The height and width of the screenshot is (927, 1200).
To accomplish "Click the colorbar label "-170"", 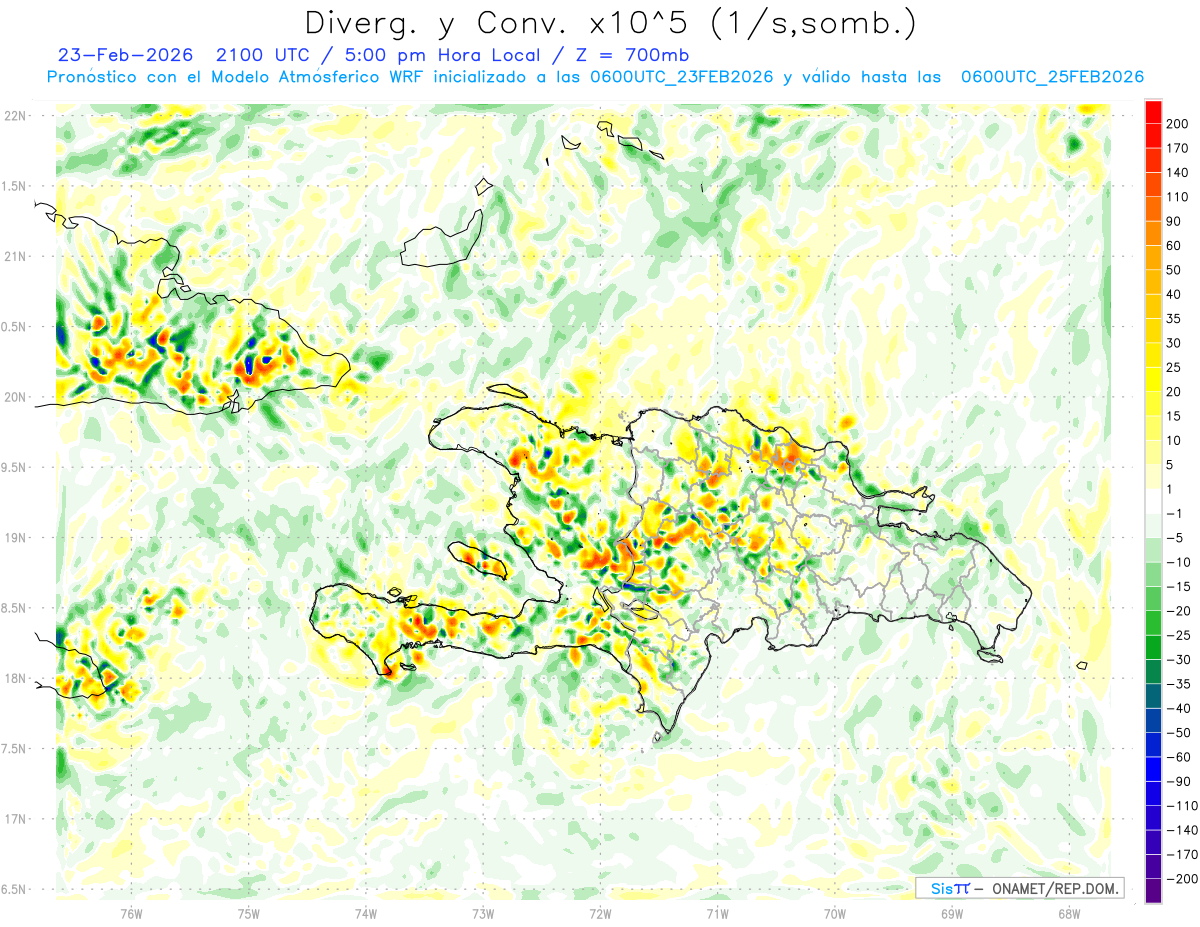I will point(1181,854).
